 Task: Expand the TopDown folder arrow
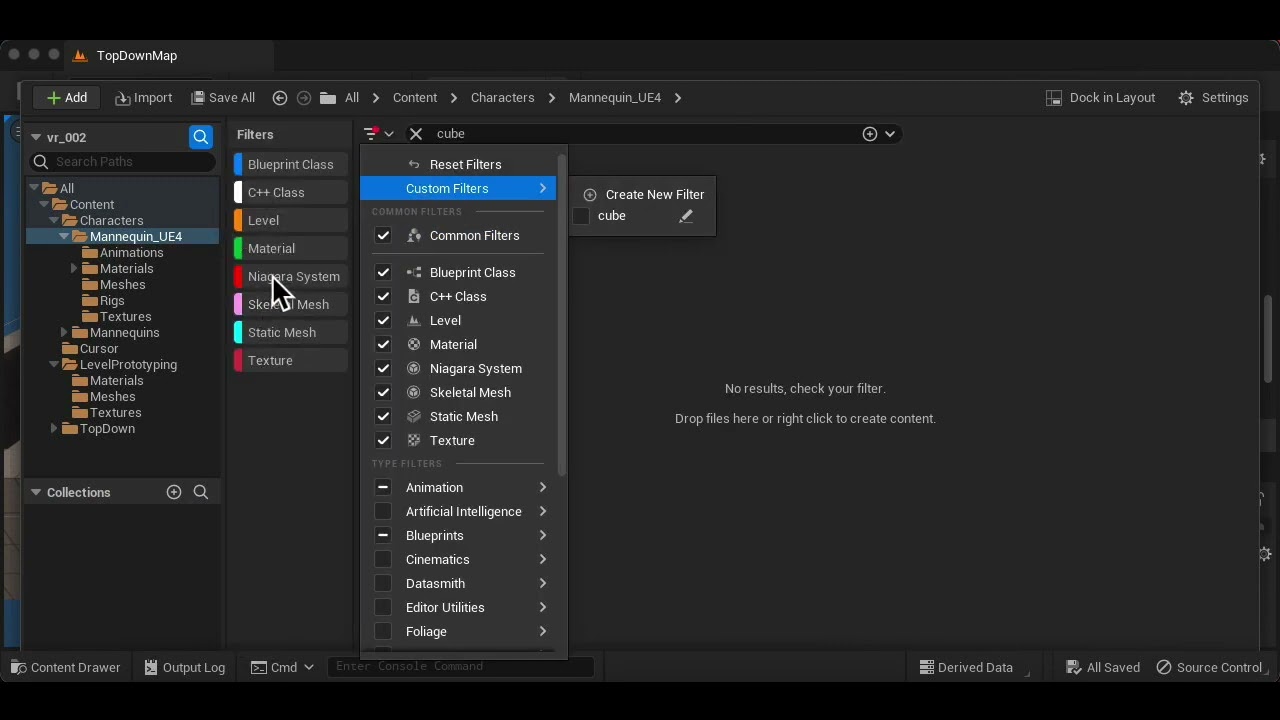[x=54, y=428]
